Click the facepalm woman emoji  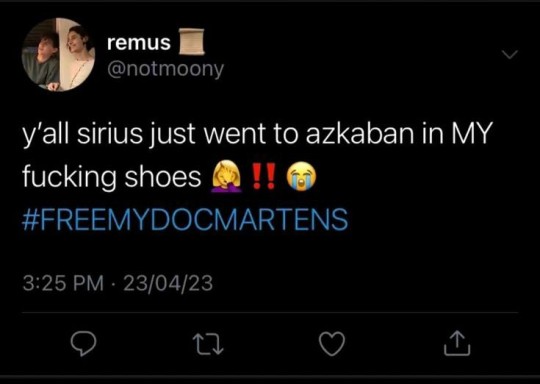coord(227,176)
